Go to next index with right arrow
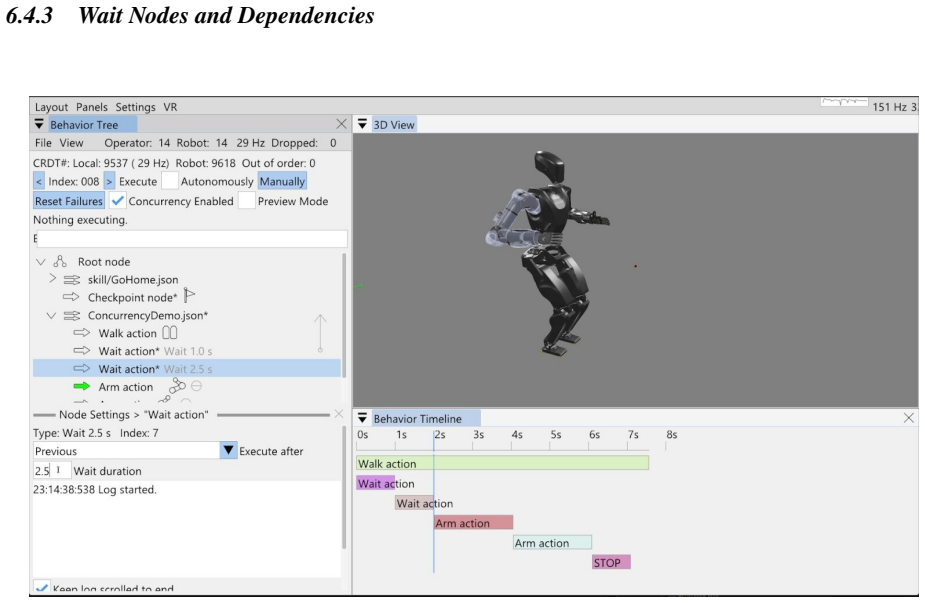The height and width of the screenshot is (603, 925). 109,181
